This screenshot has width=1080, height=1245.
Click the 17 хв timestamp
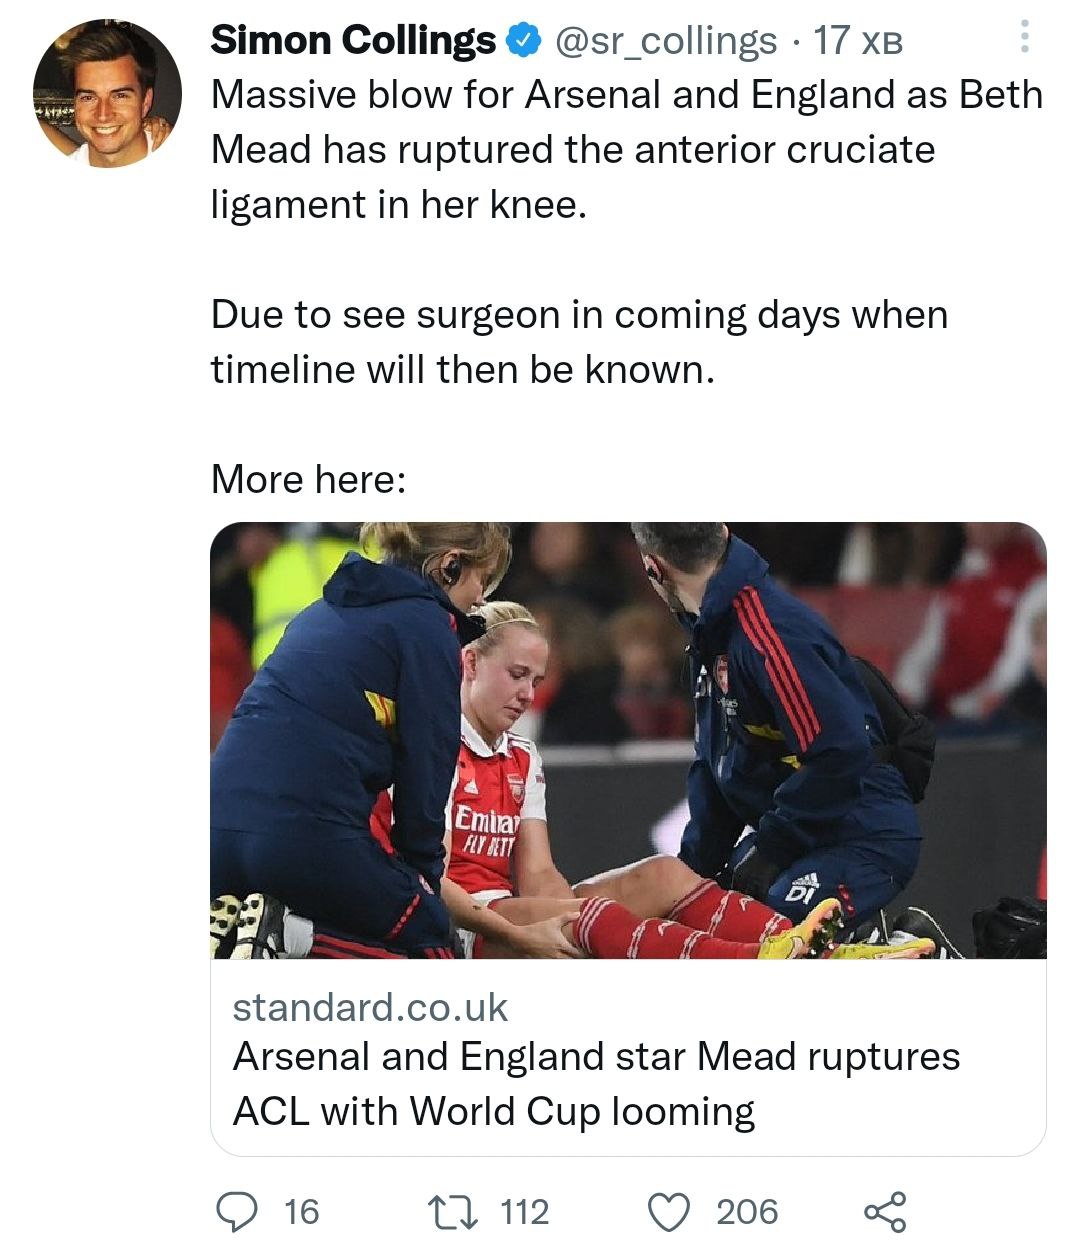(x=858, y=41)
